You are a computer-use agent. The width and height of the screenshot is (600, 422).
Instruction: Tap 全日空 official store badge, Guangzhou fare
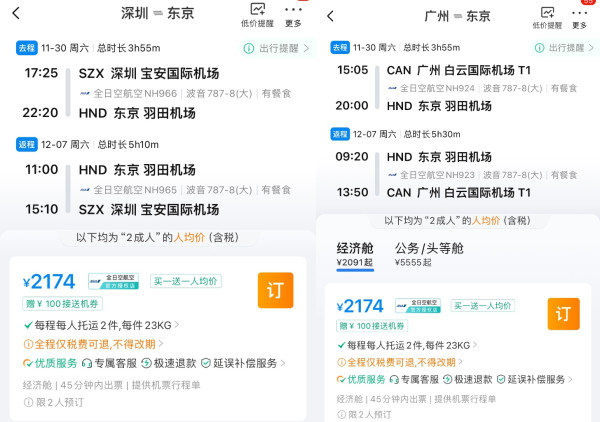tap(418, 306)
